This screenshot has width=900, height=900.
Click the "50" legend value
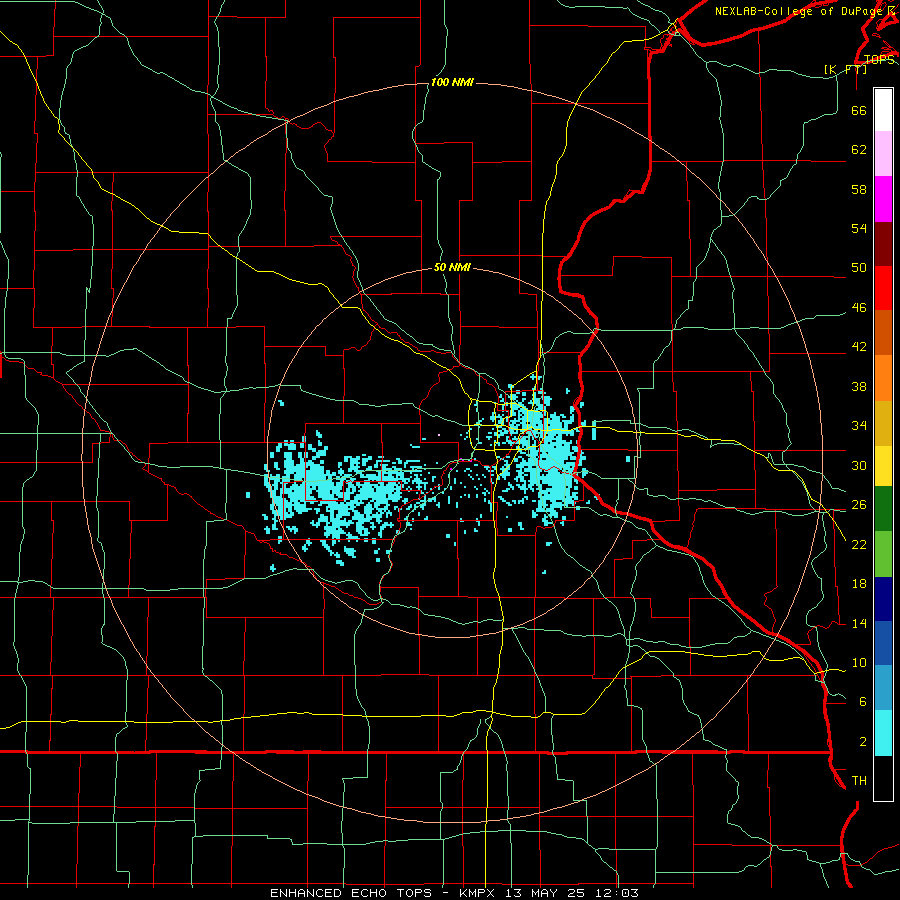[859, 268]
